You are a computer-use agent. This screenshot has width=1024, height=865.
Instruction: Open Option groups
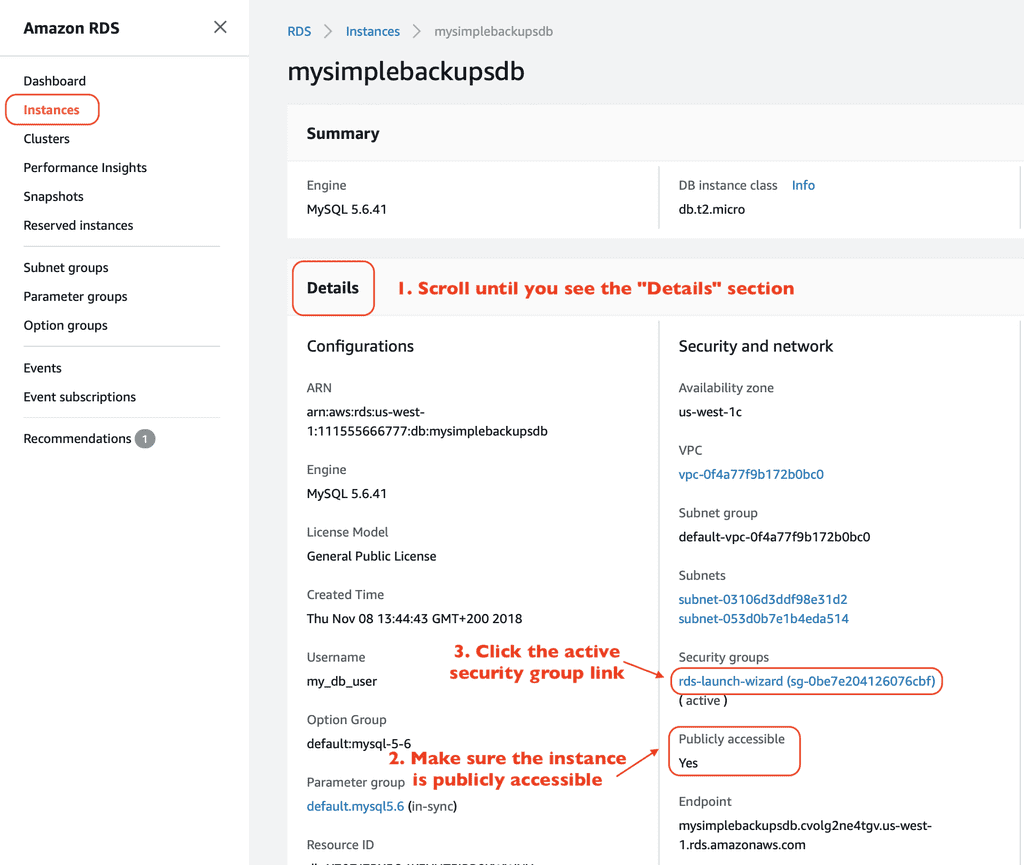[x=65, y=326]
